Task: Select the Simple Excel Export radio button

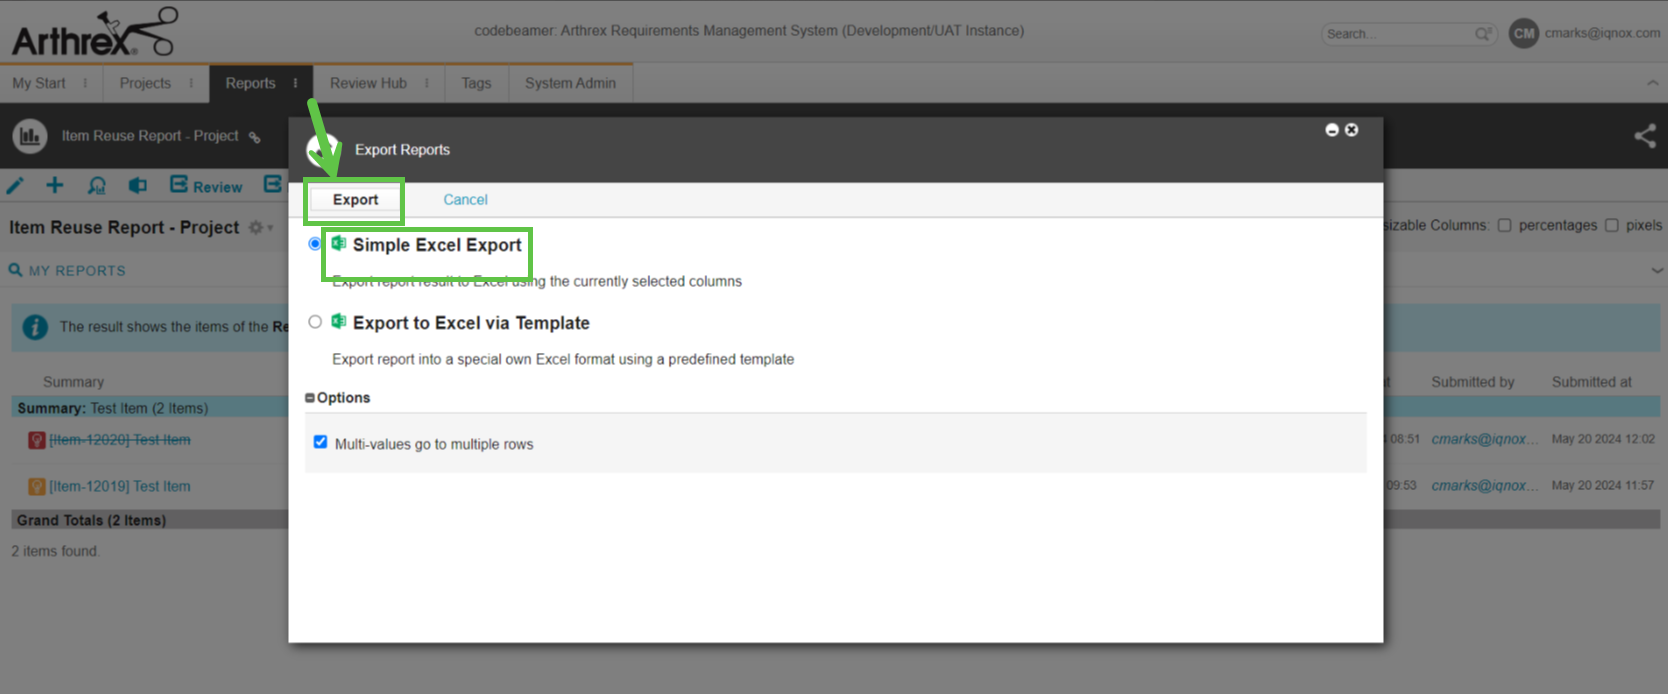Action: pyautogui.click(x=315, y=244)
